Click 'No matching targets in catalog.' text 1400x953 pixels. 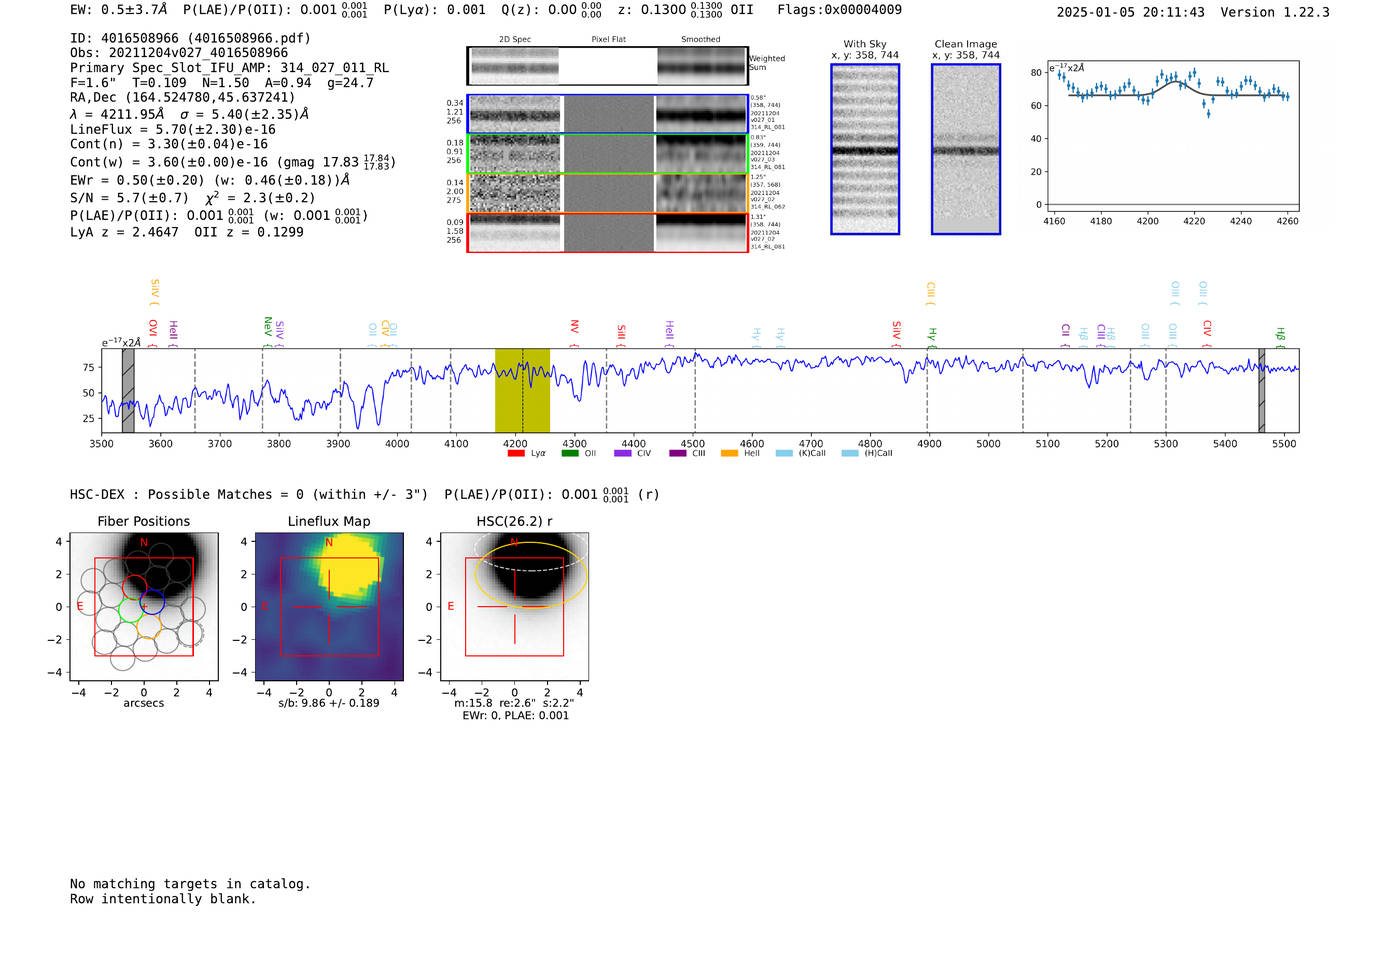pos(190,884)
